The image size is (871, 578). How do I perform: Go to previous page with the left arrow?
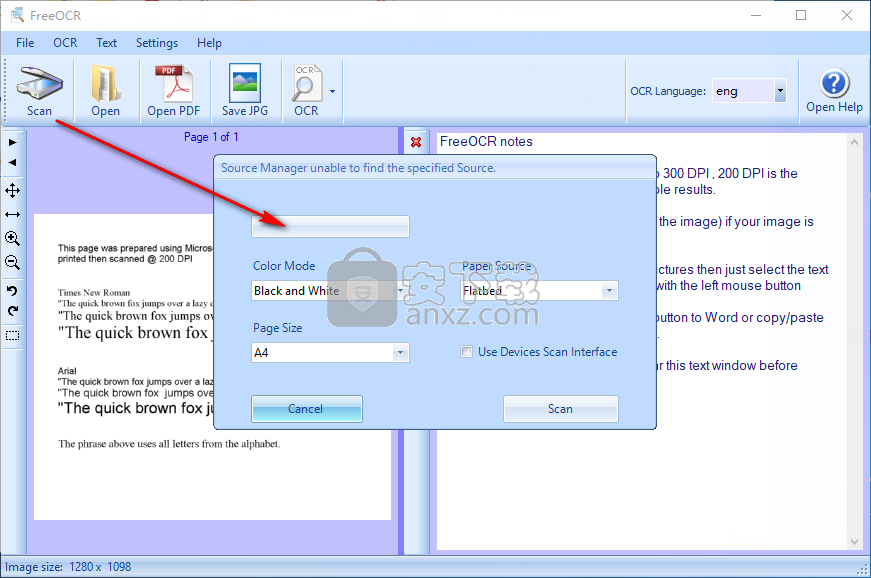(x=12, y=163)
